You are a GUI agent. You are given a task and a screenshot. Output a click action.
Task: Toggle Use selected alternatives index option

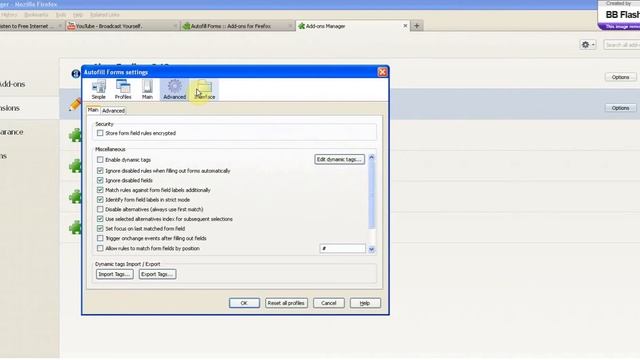[x=100, y=219]
